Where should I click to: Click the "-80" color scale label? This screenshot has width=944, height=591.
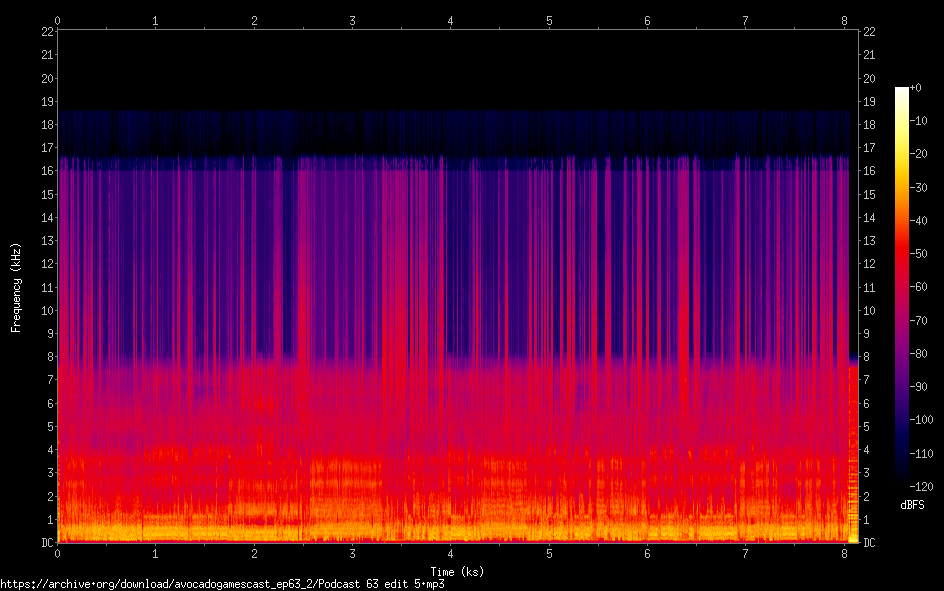click(918, 354)
